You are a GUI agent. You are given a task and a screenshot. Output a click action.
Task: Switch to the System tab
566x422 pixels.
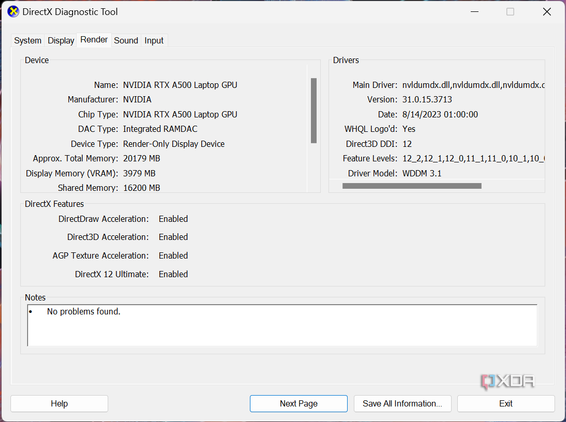[27, 40]
